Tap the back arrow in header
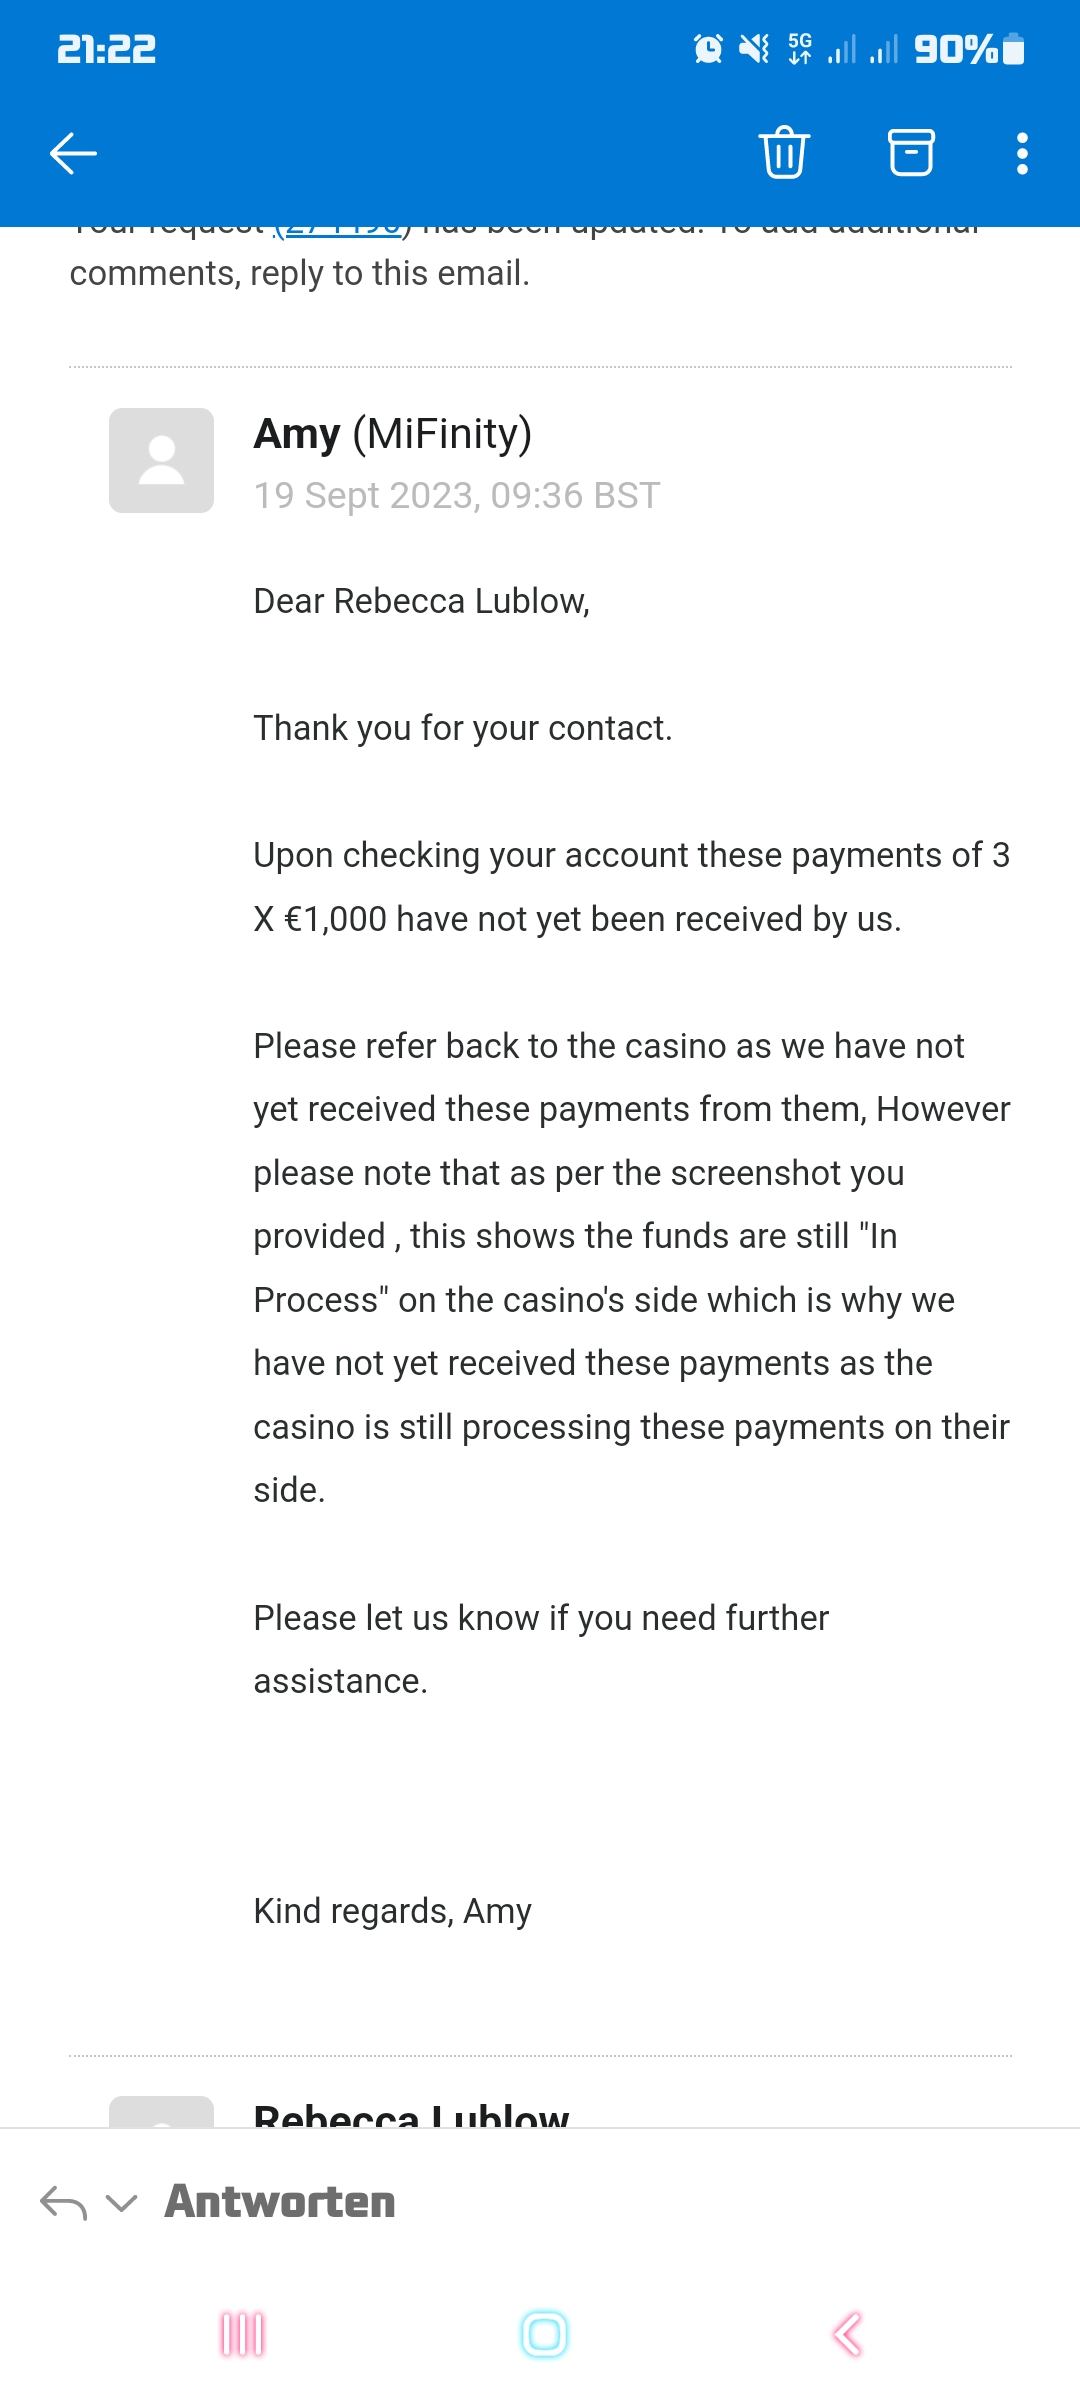The height and width of the screenshot is (2400, 1080). tap(73, 153)
